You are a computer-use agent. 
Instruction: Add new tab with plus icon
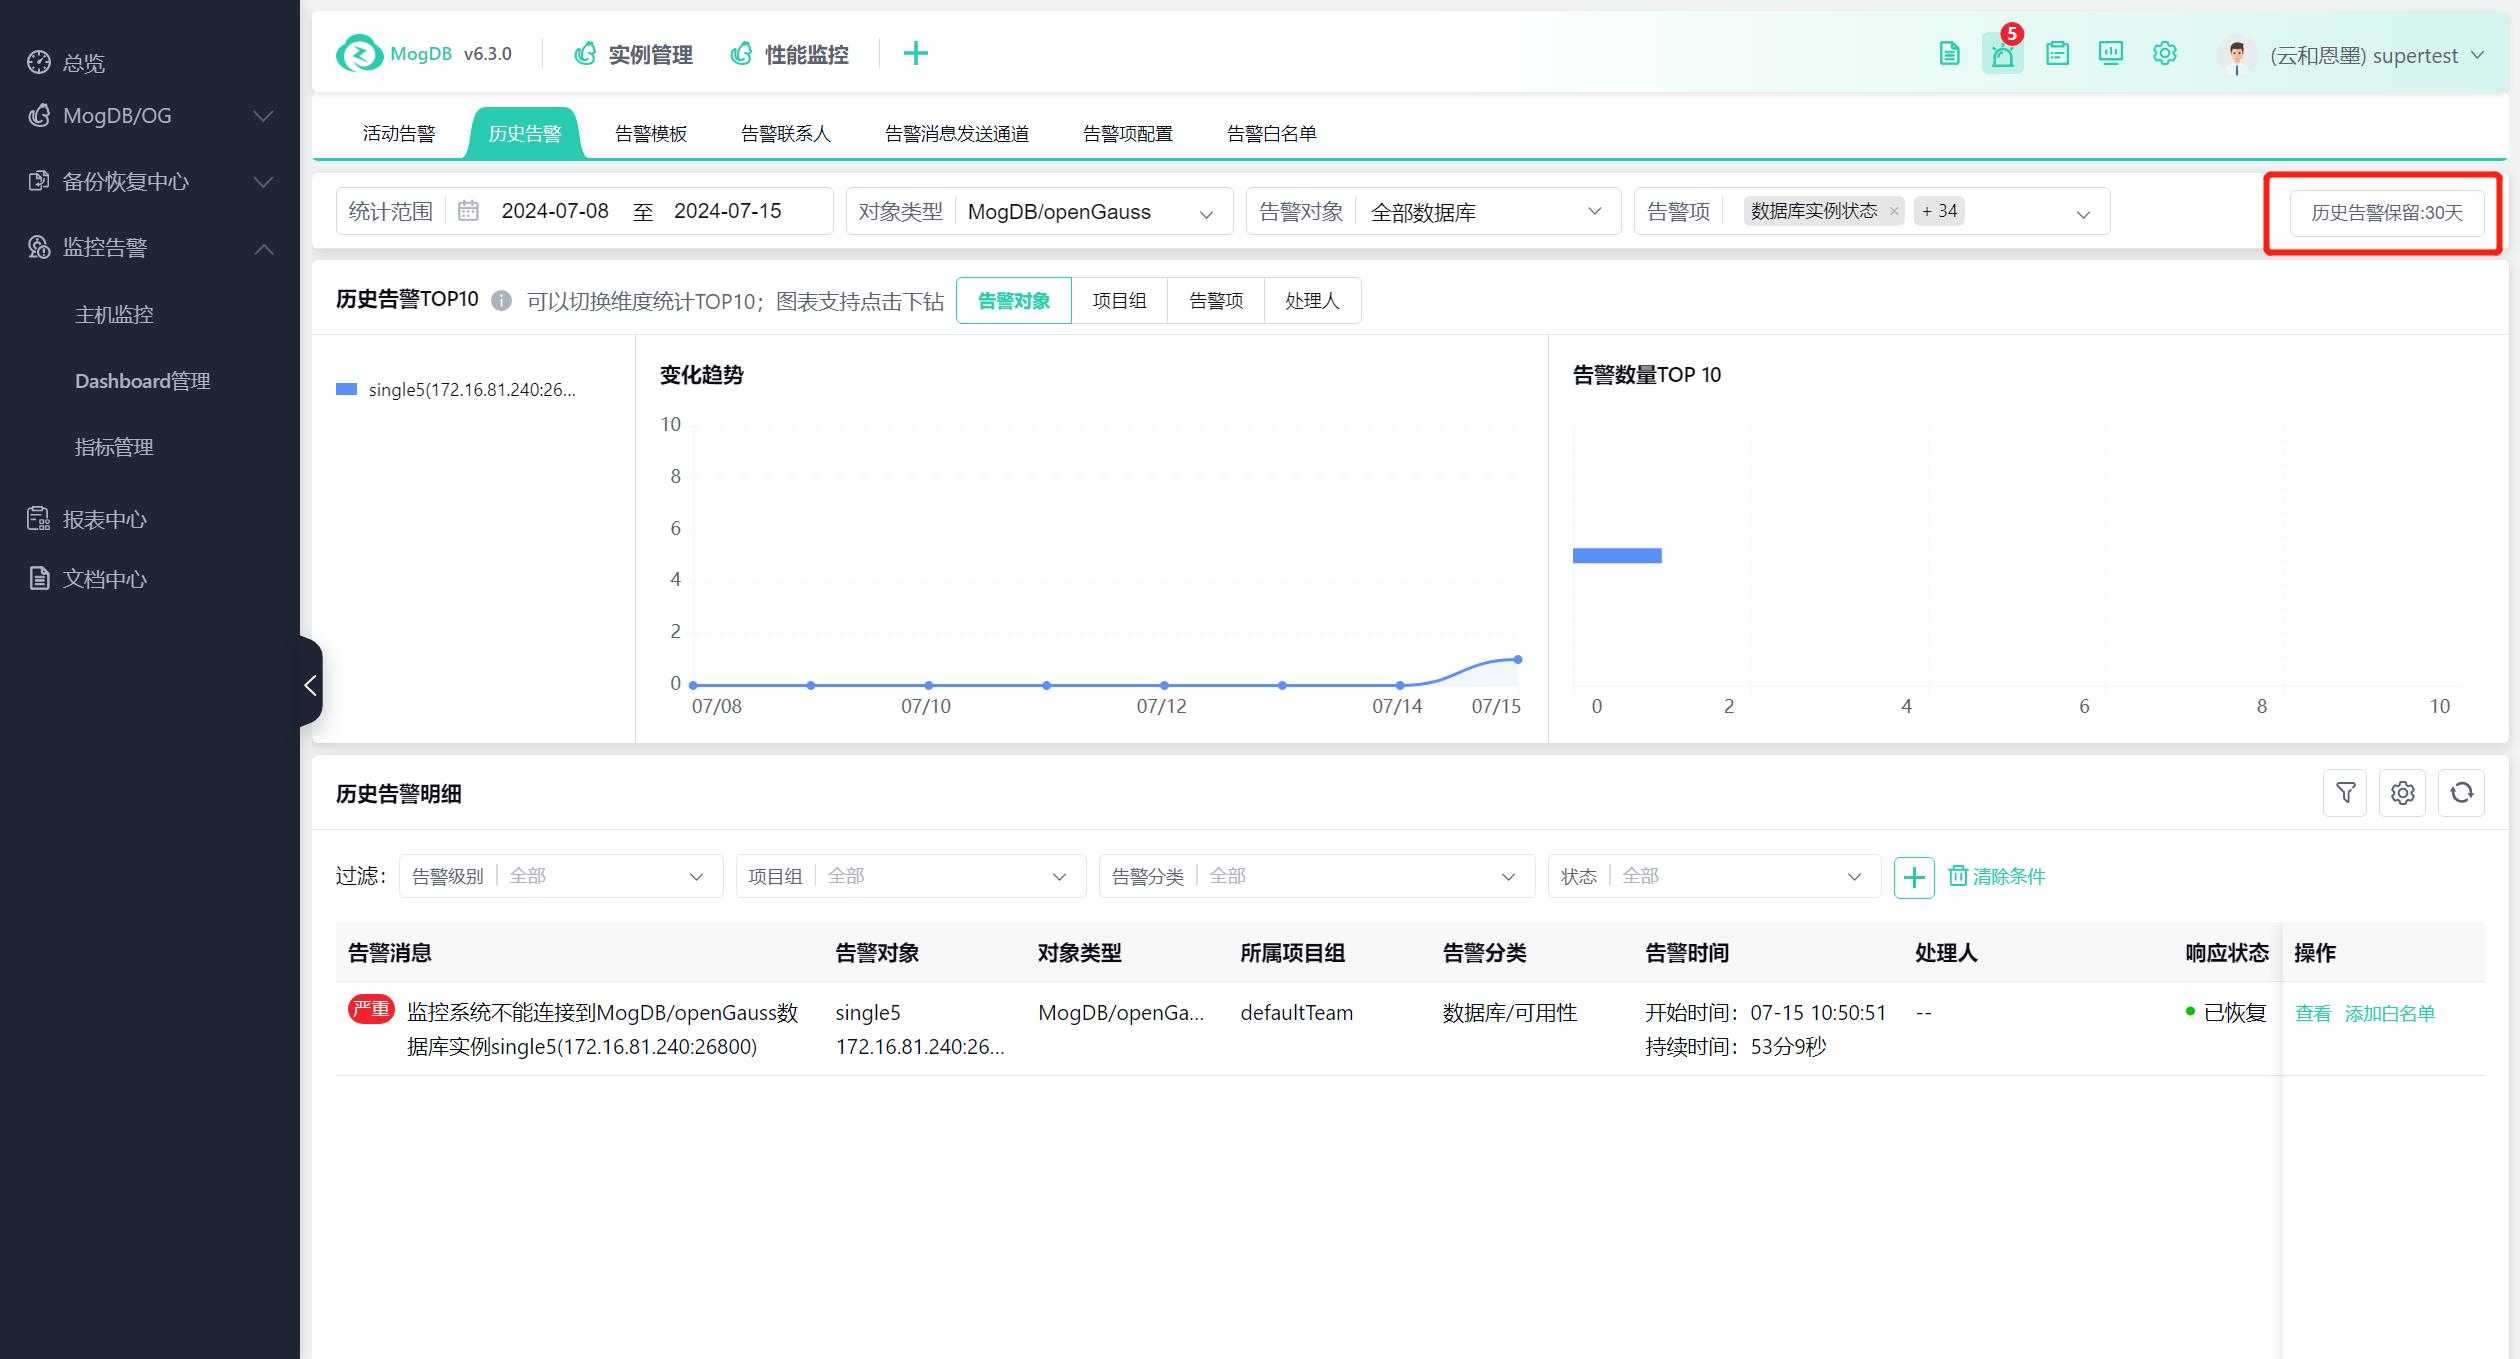pos(915,54)
